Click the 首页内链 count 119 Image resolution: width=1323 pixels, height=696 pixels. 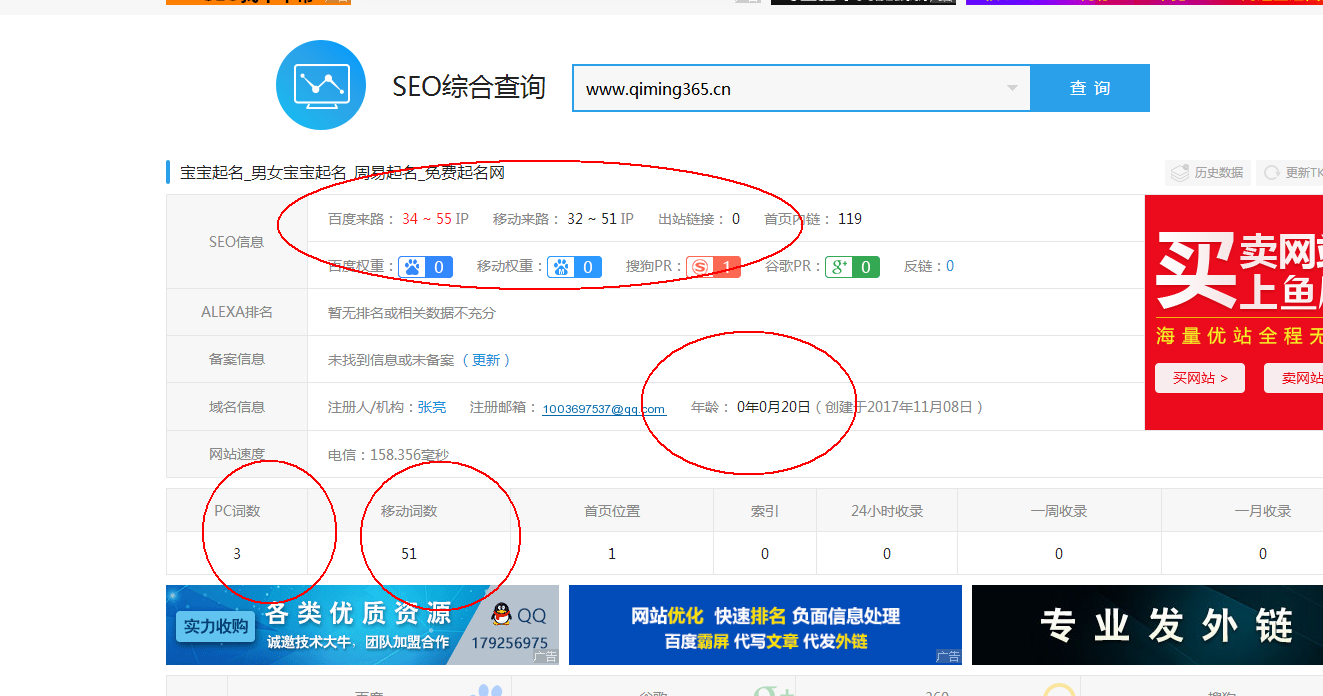pyautogui.click(x=850, y=219)
